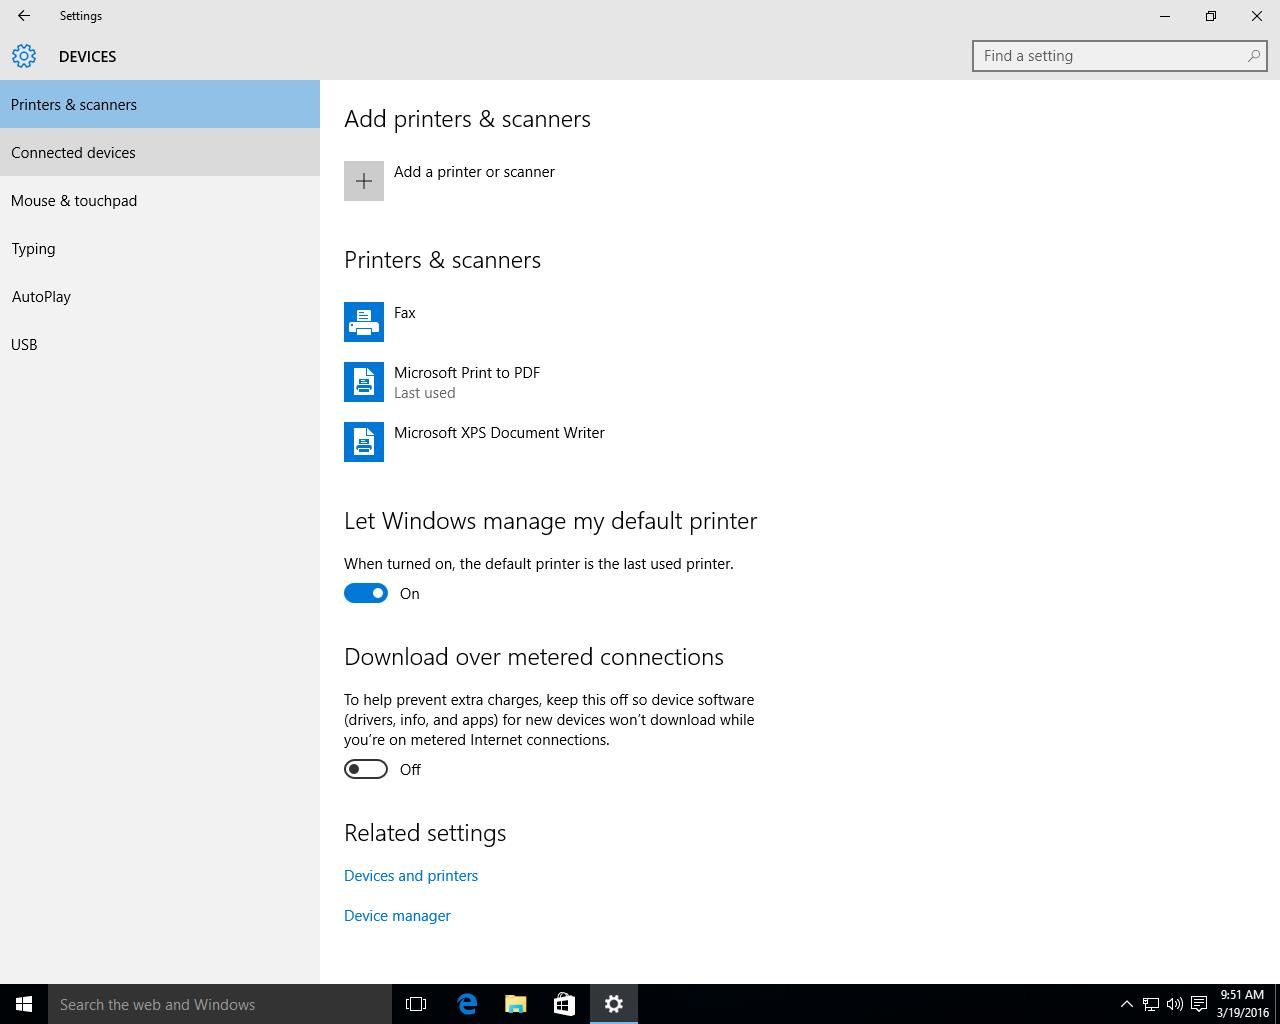Image resolution: width=1280 pixels, height=1024 pixels.
Task: Click the Last used status text
Action: (425, 393)
